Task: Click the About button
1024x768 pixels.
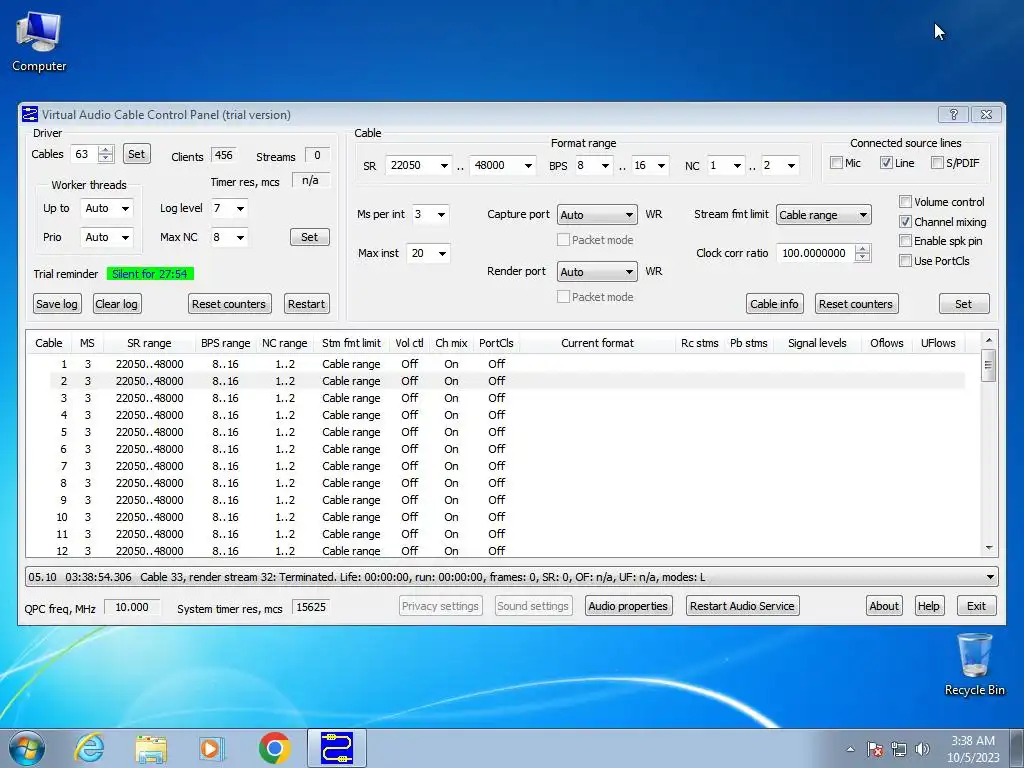Action: [884, 606]
